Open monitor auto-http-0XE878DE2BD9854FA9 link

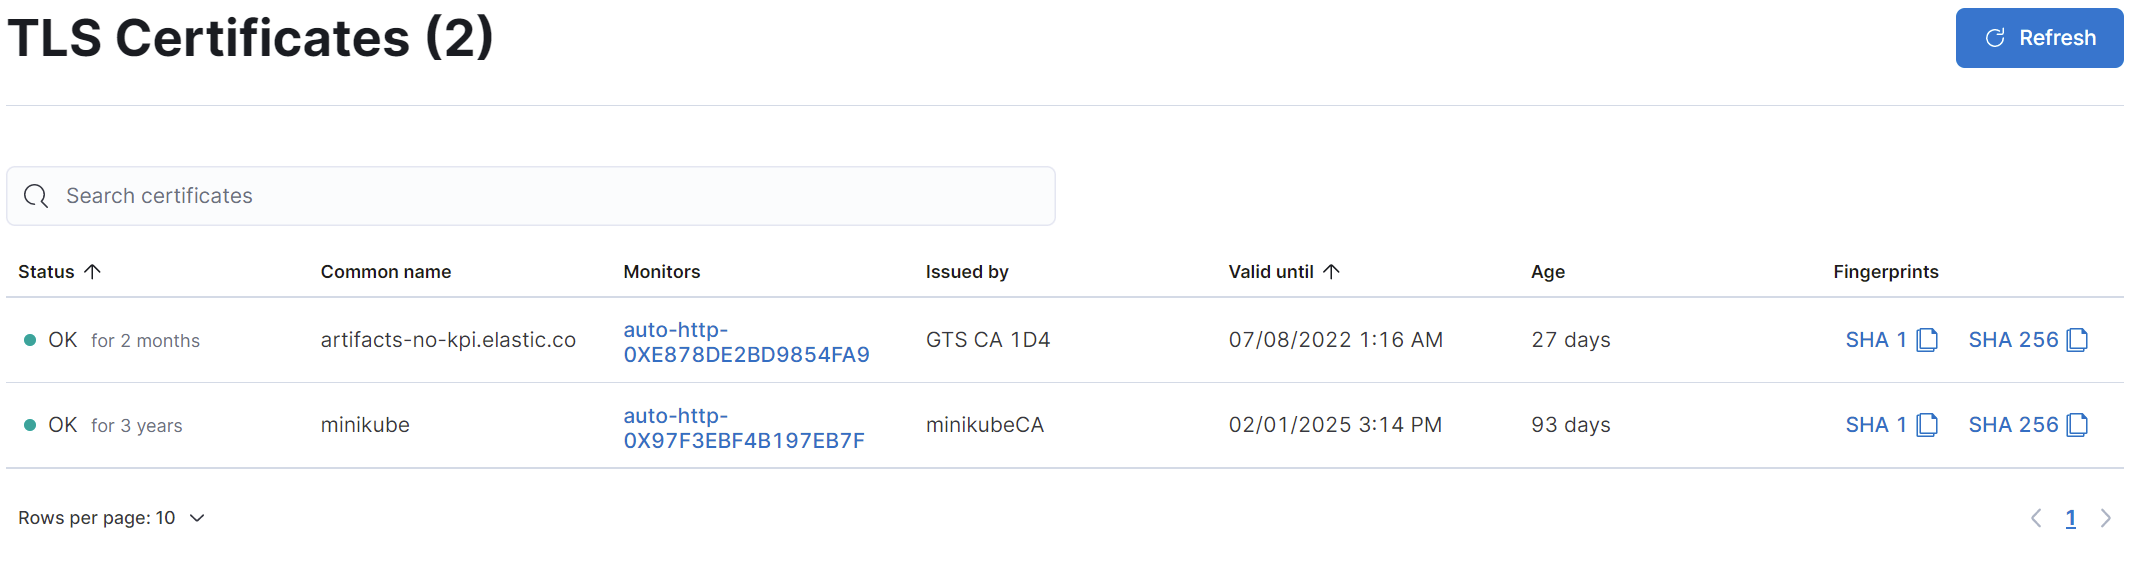pos(746,342)
